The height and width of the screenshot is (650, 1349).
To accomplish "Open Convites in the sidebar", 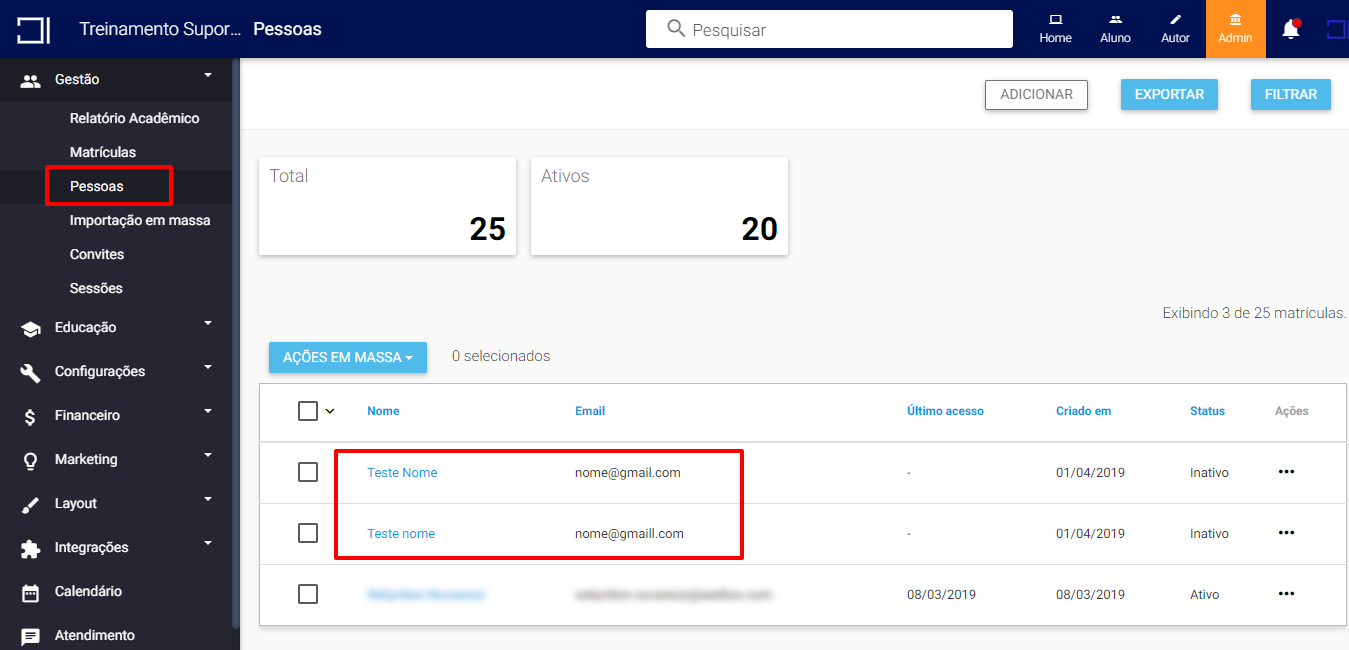I will 97,254.
